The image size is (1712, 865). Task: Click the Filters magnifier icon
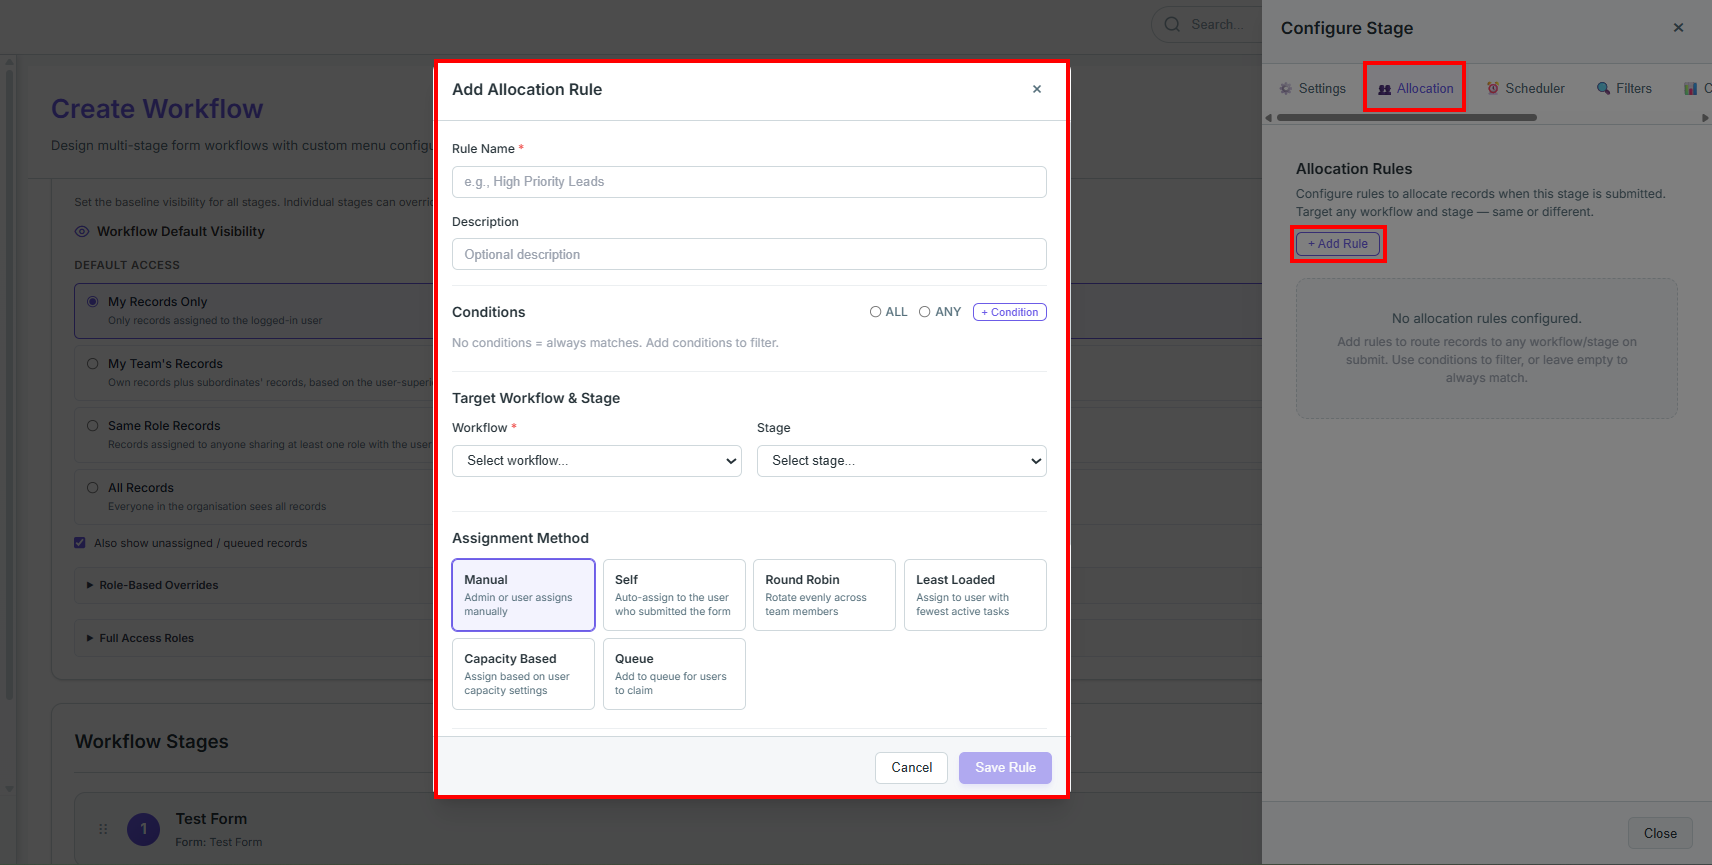pyautogui.click(x=1604, y=89)
